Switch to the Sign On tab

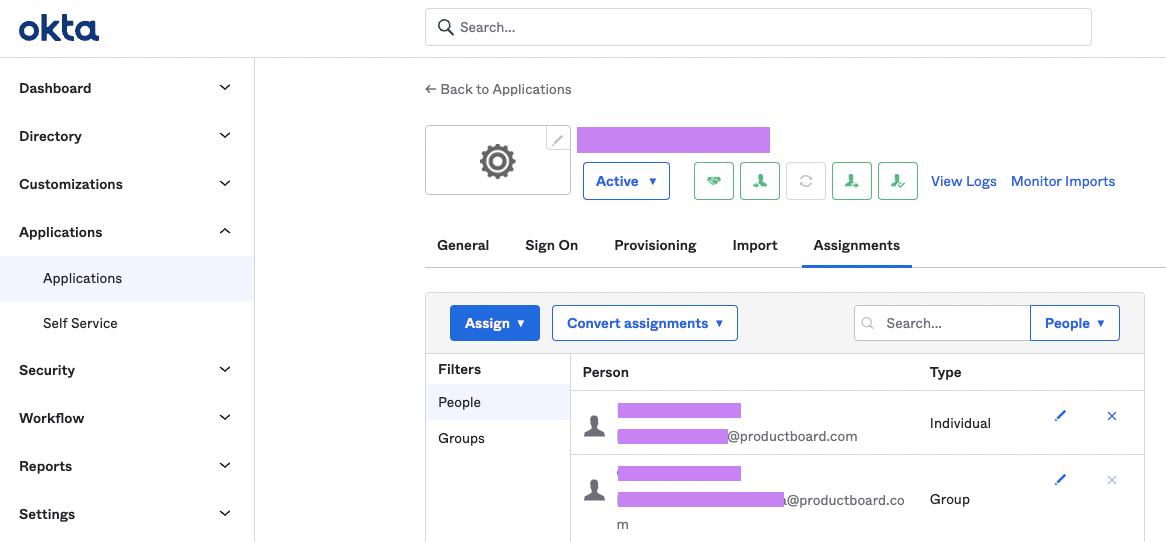click(552, 245)
